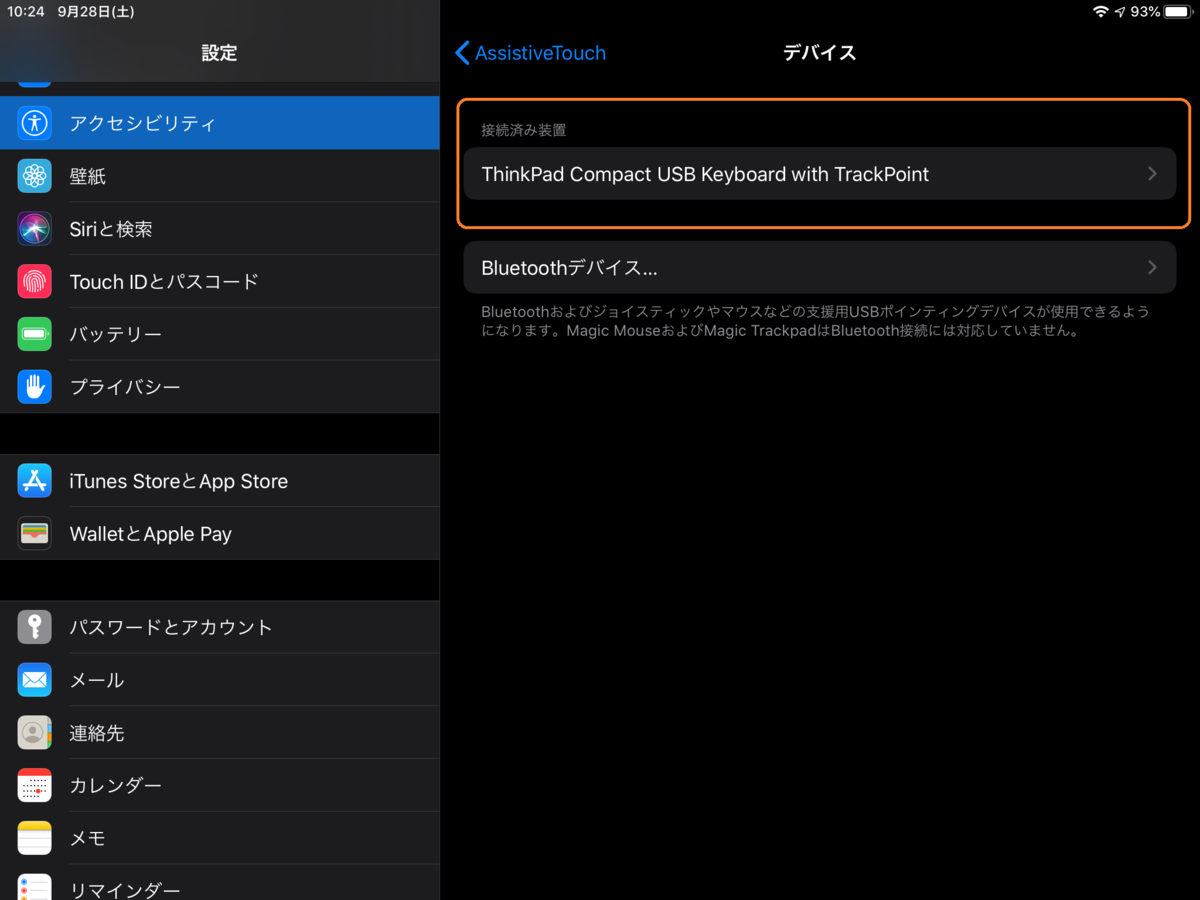
Task: Tap the passwords key icon
Action: [35, 627]
